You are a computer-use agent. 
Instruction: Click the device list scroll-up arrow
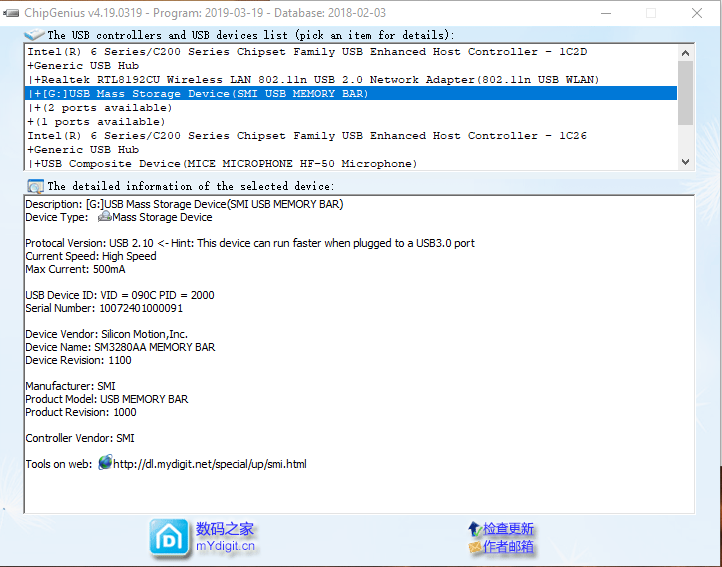(685, 53)
